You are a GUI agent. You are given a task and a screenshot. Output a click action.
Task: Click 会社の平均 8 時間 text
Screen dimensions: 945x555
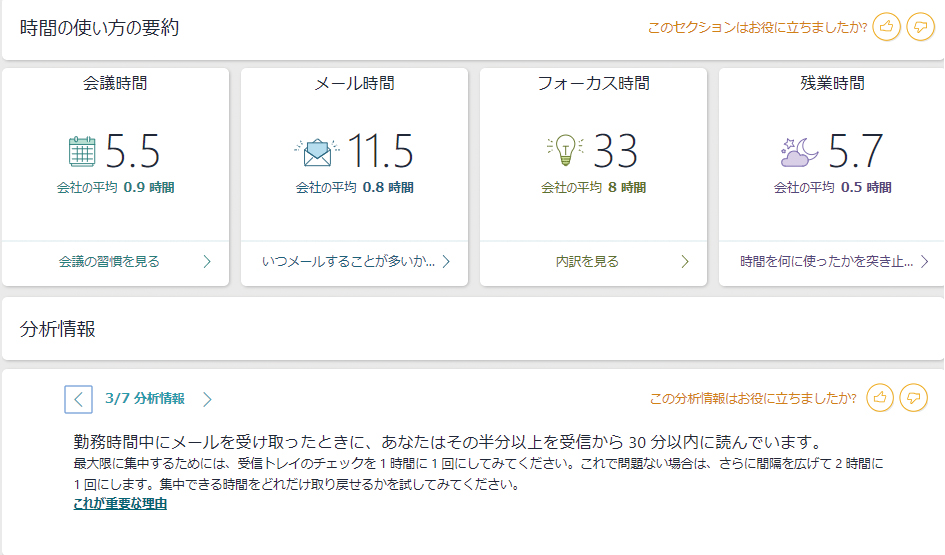tap(594, 187)
